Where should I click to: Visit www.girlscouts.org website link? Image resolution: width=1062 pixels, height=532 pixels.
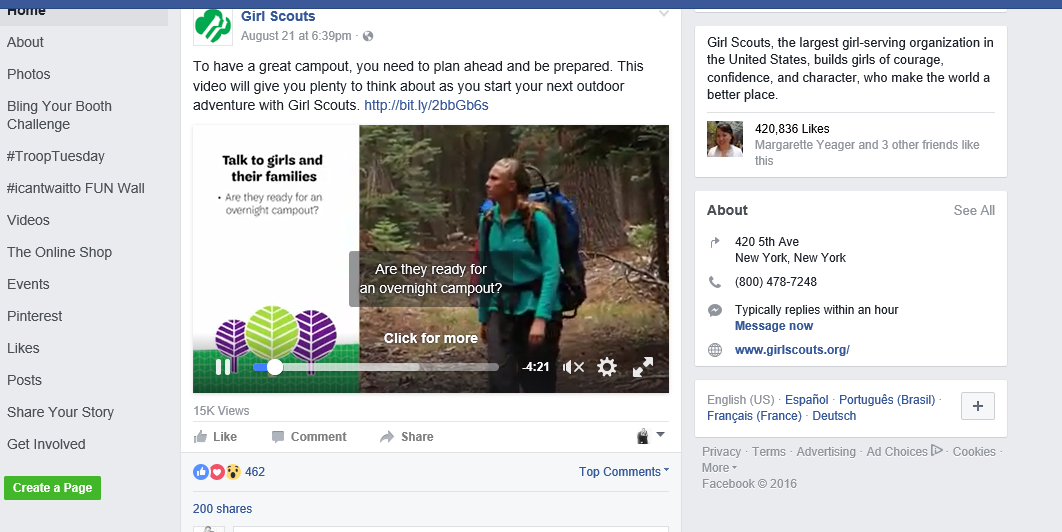[792, 350]
